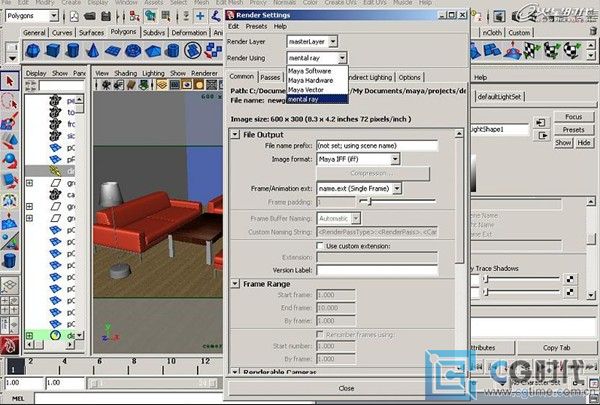The width and height of the screenshot is (600, 405).
Task: Click the new scene page icon
Action: coord(74,16)
